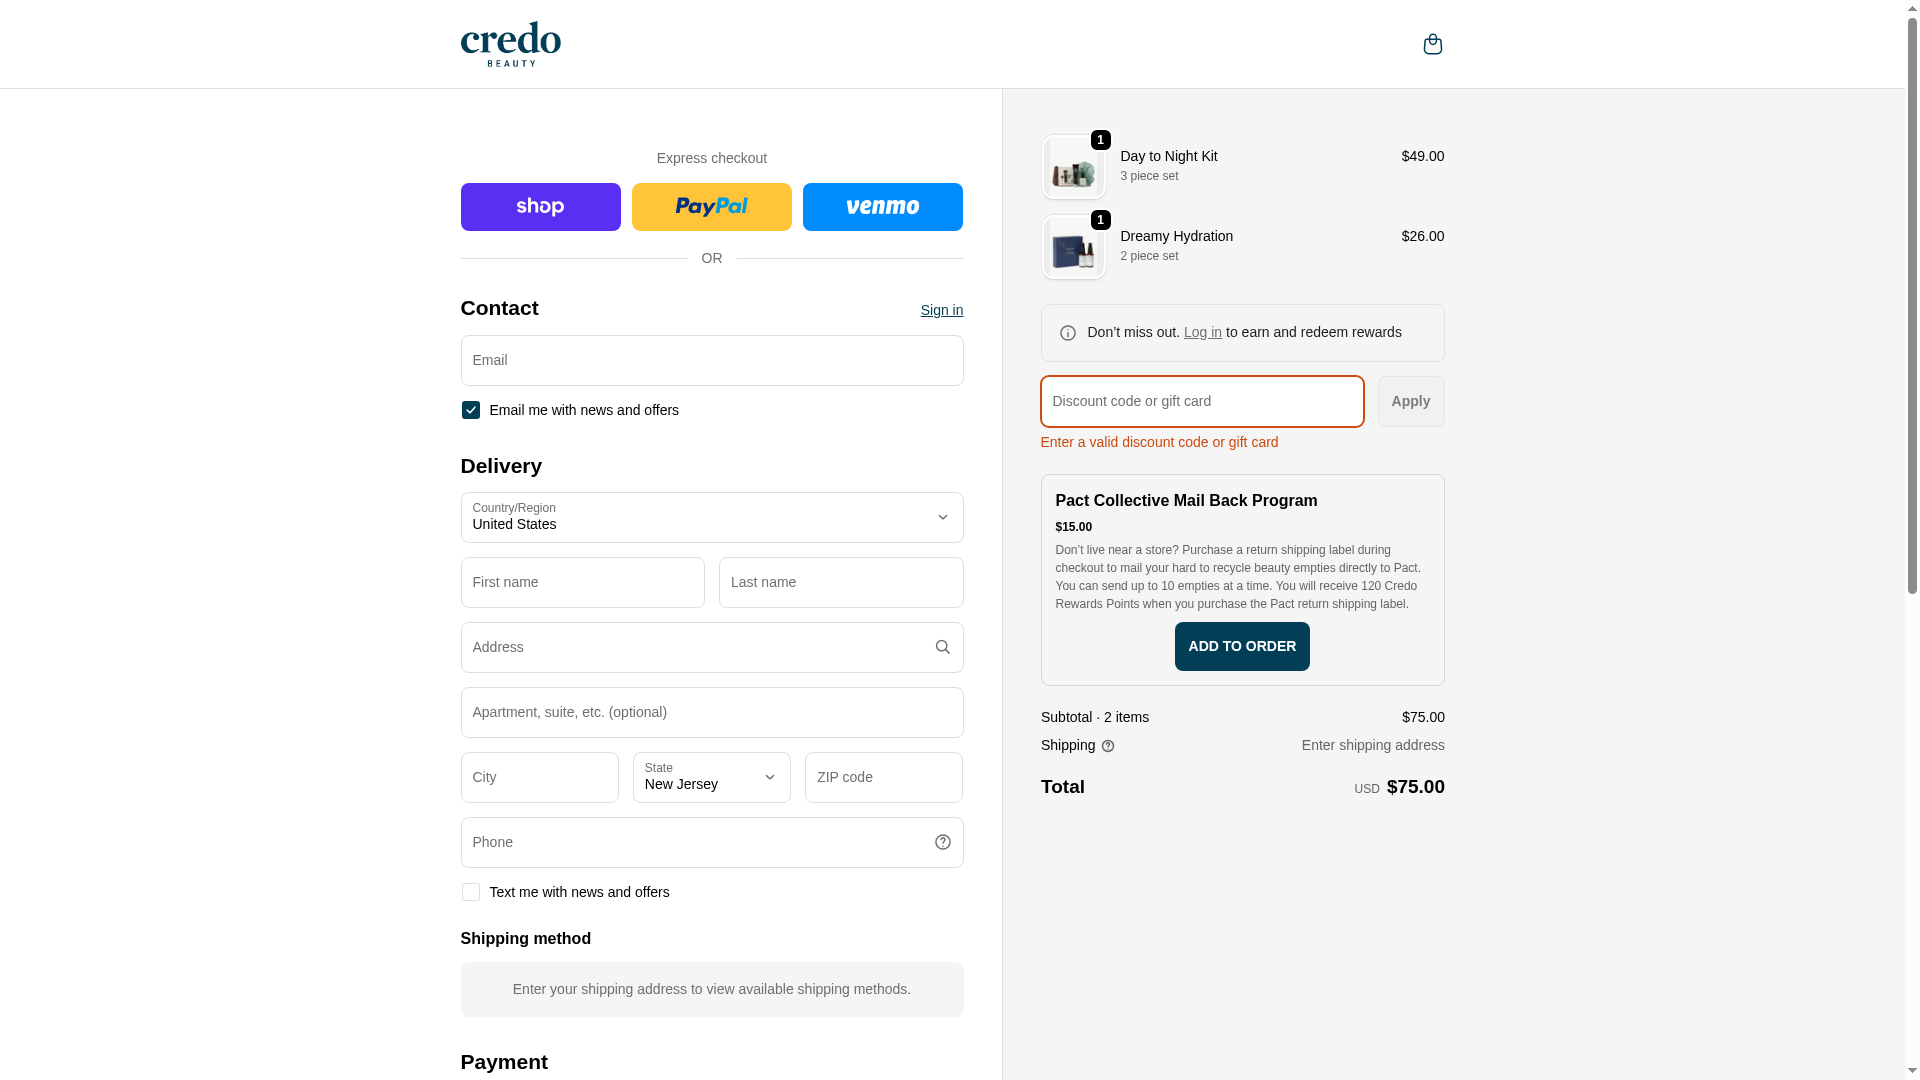
Task: Pay with Shop Pay express button
Action: (540, 207)
